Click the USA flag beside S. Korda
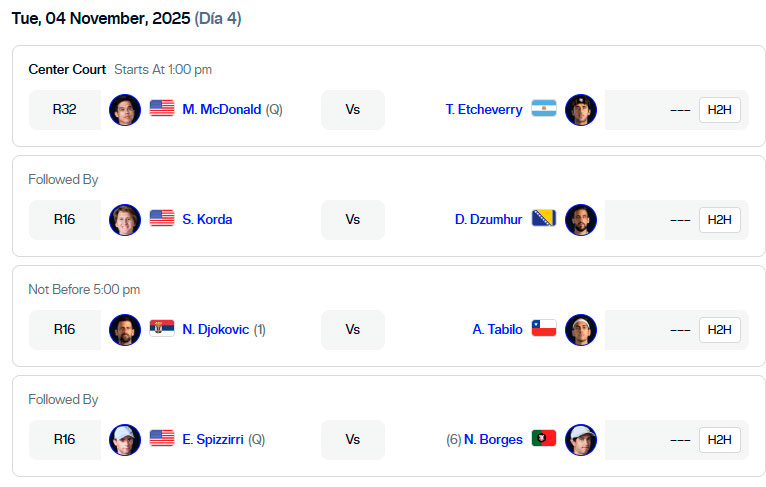Image resolution: width=766 pixels, height=487 pixels. [162, 219]
